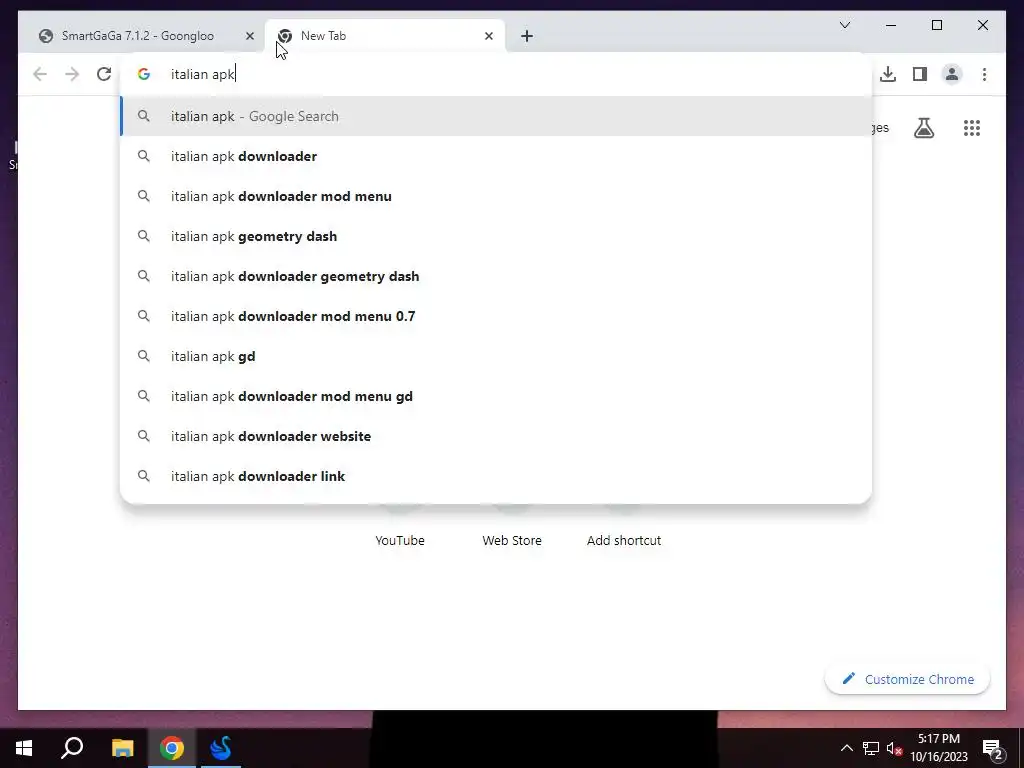Select suggestion 'italian apk downloader'
The image size is (1024, 768).
point(496,156)
